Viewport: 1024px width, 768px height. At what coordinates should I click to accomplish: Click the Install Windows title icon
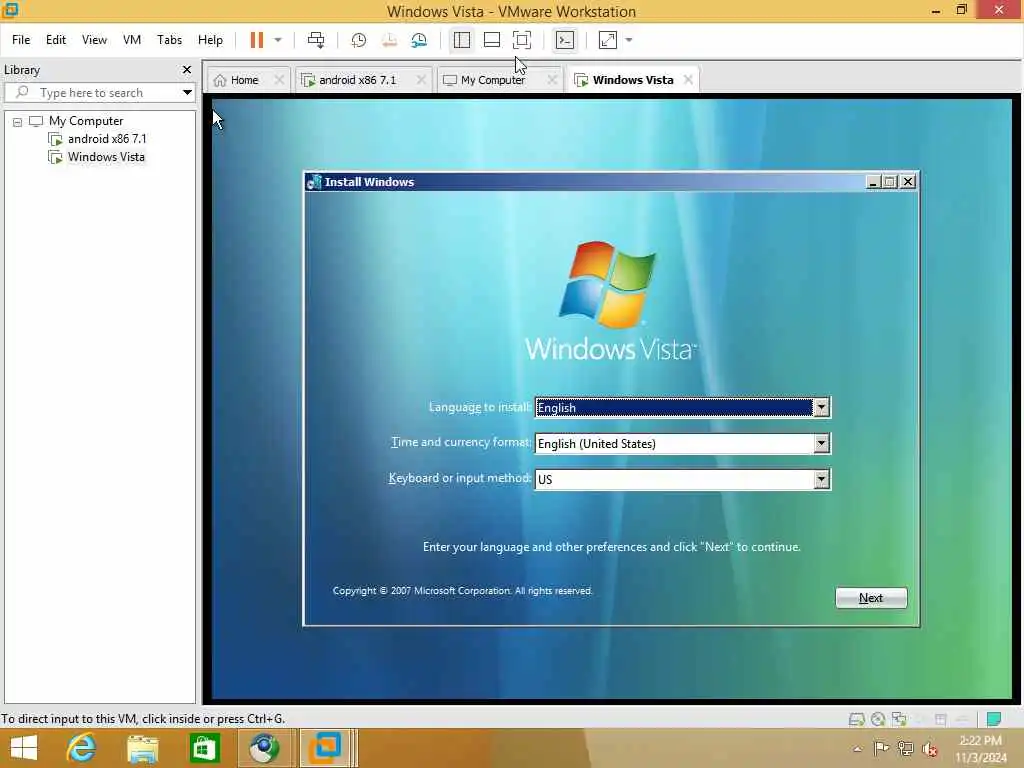[314, 182]
